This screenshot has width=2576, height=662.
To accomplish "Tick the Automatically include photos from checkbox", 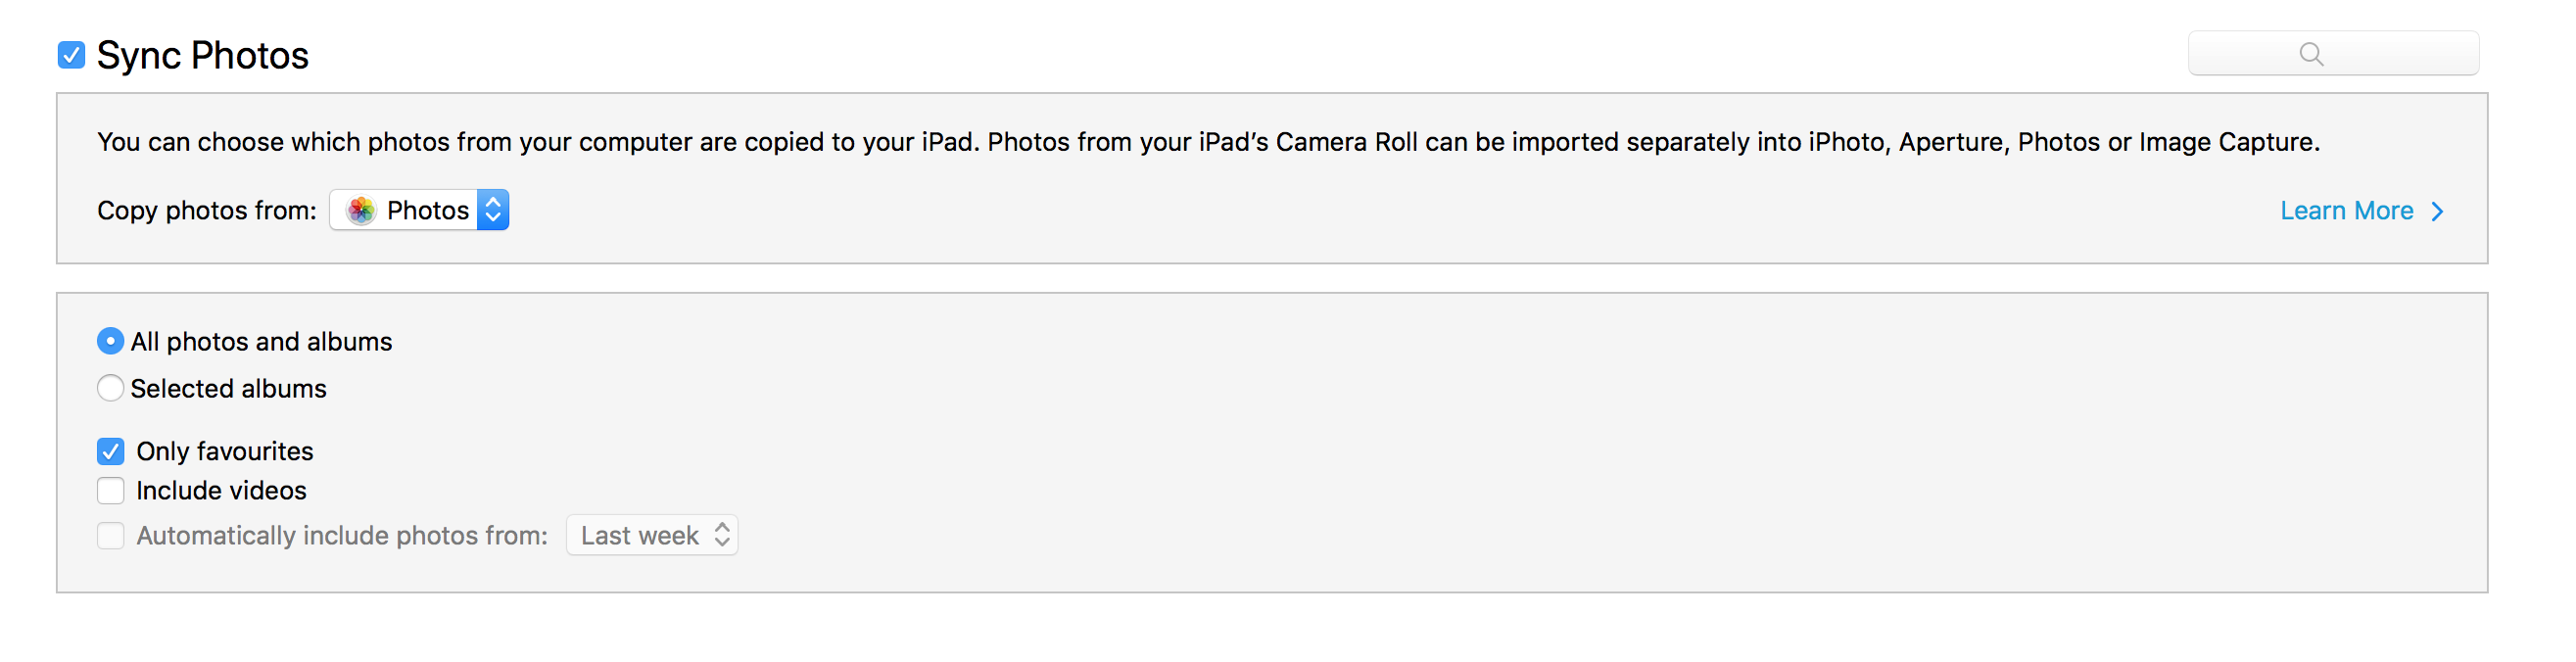I will (x=111, y=535).
